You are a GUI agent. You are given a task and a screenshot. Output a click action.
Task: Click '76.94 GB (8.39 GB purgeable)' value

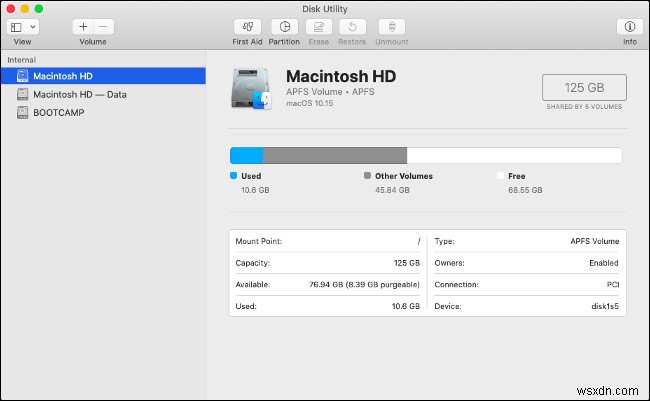coord(364,284)
